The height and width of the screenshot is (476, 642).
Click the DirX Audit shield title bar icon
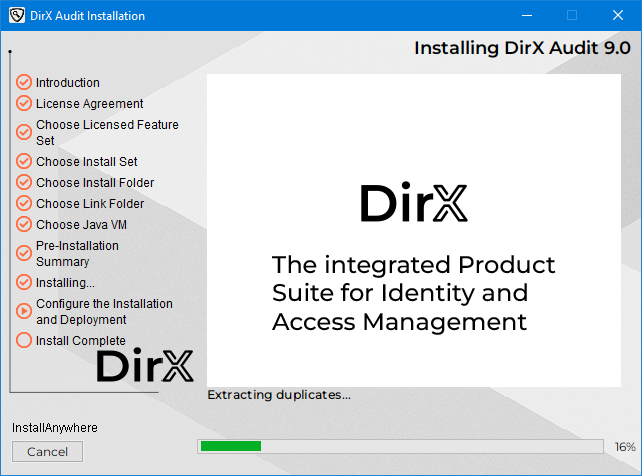(x=16, y=15)
